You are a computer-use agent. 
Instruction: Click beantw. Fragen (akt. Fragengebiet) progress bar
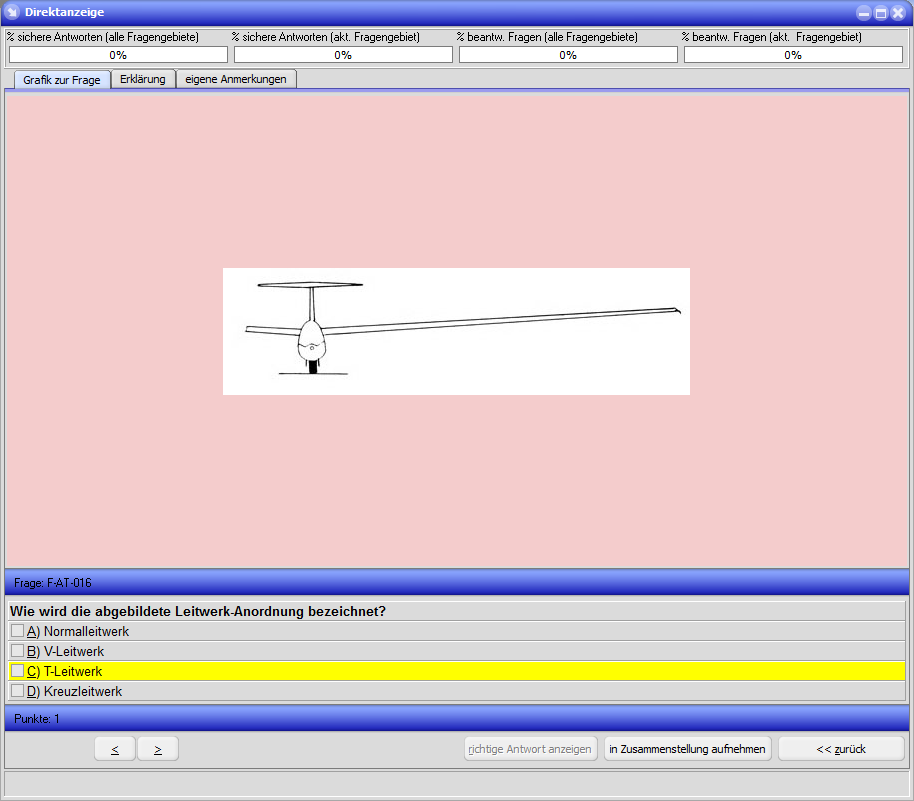coord(793,55)
